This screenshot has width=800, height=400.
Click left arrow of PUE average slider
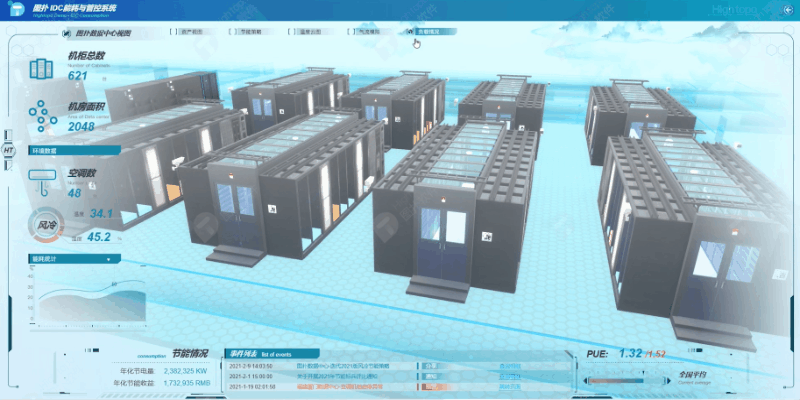(585, 381)
